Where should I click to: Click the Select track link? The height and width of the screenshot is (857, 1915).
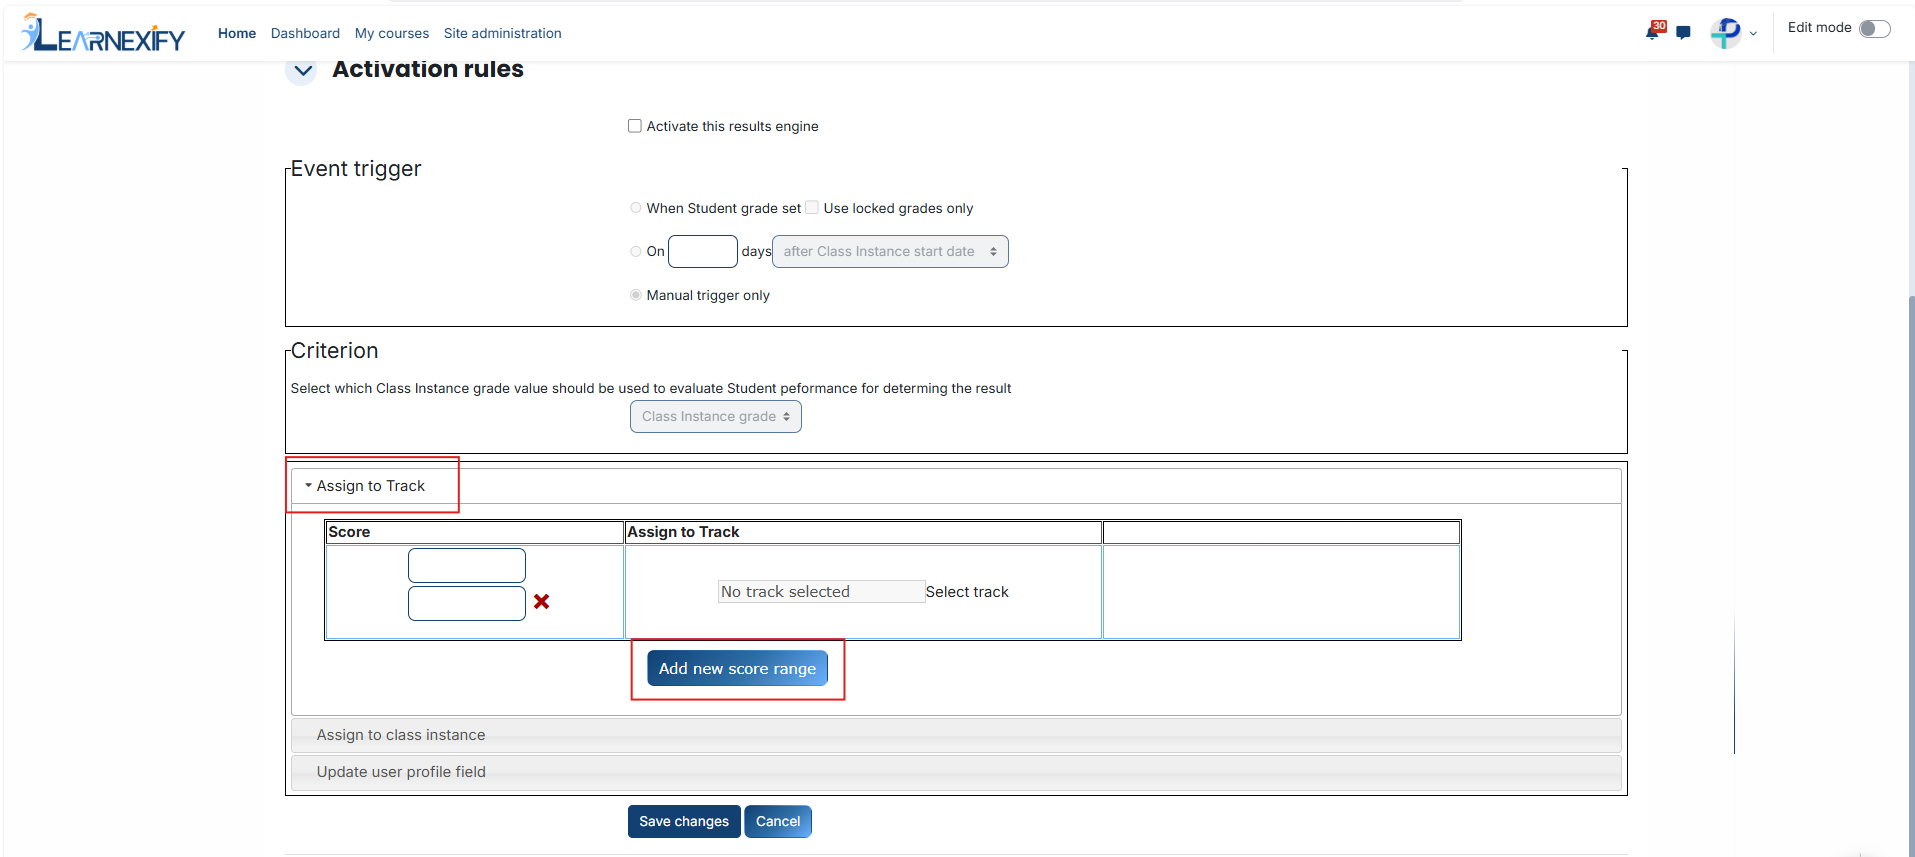click(967, 592)
